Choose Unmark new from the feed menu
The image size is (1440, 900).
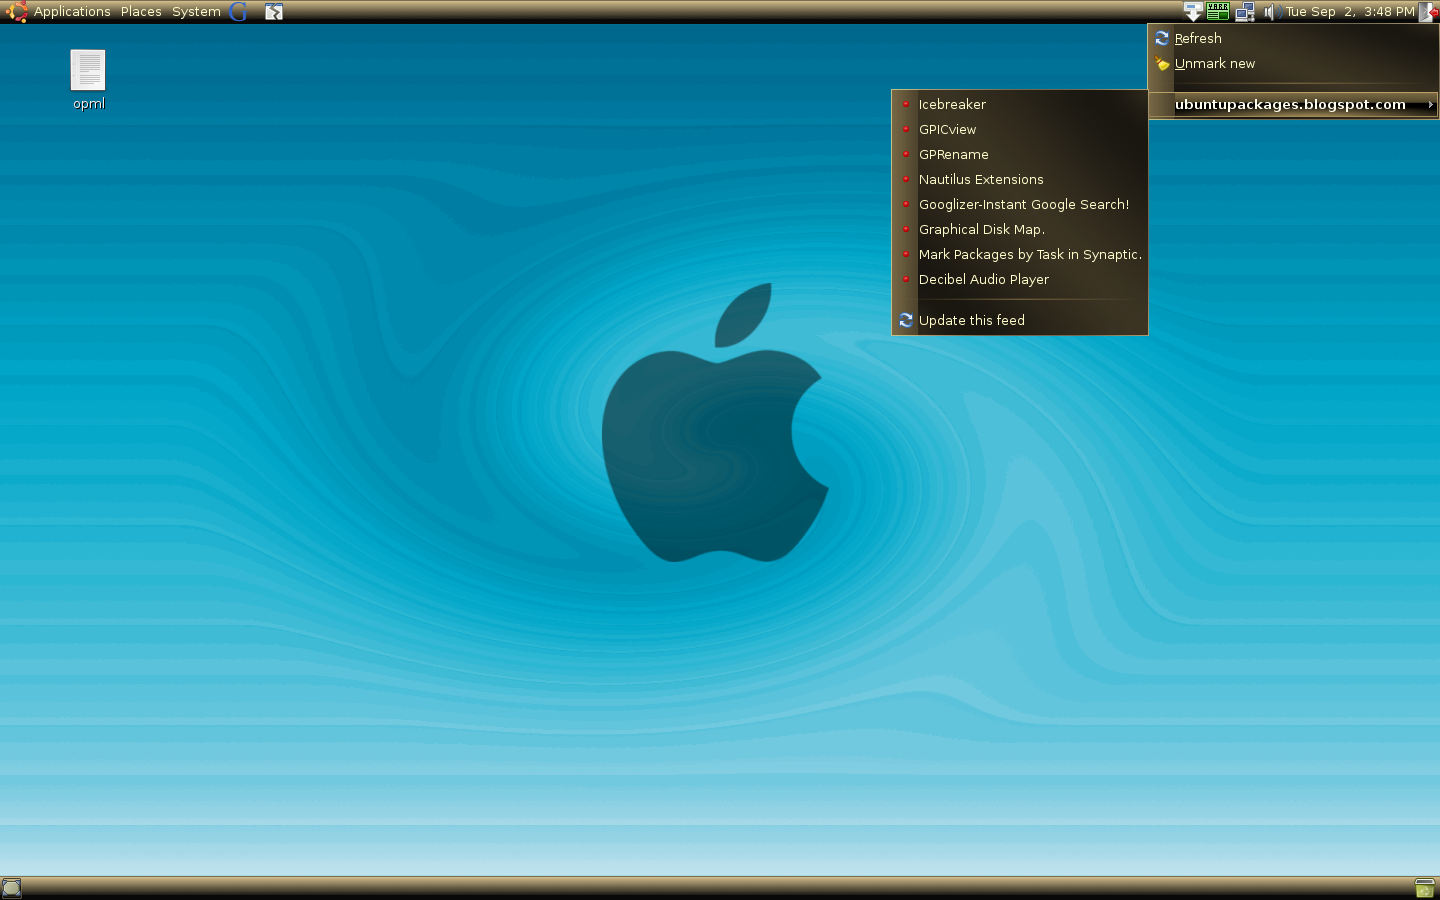[x=1293, y=63]
